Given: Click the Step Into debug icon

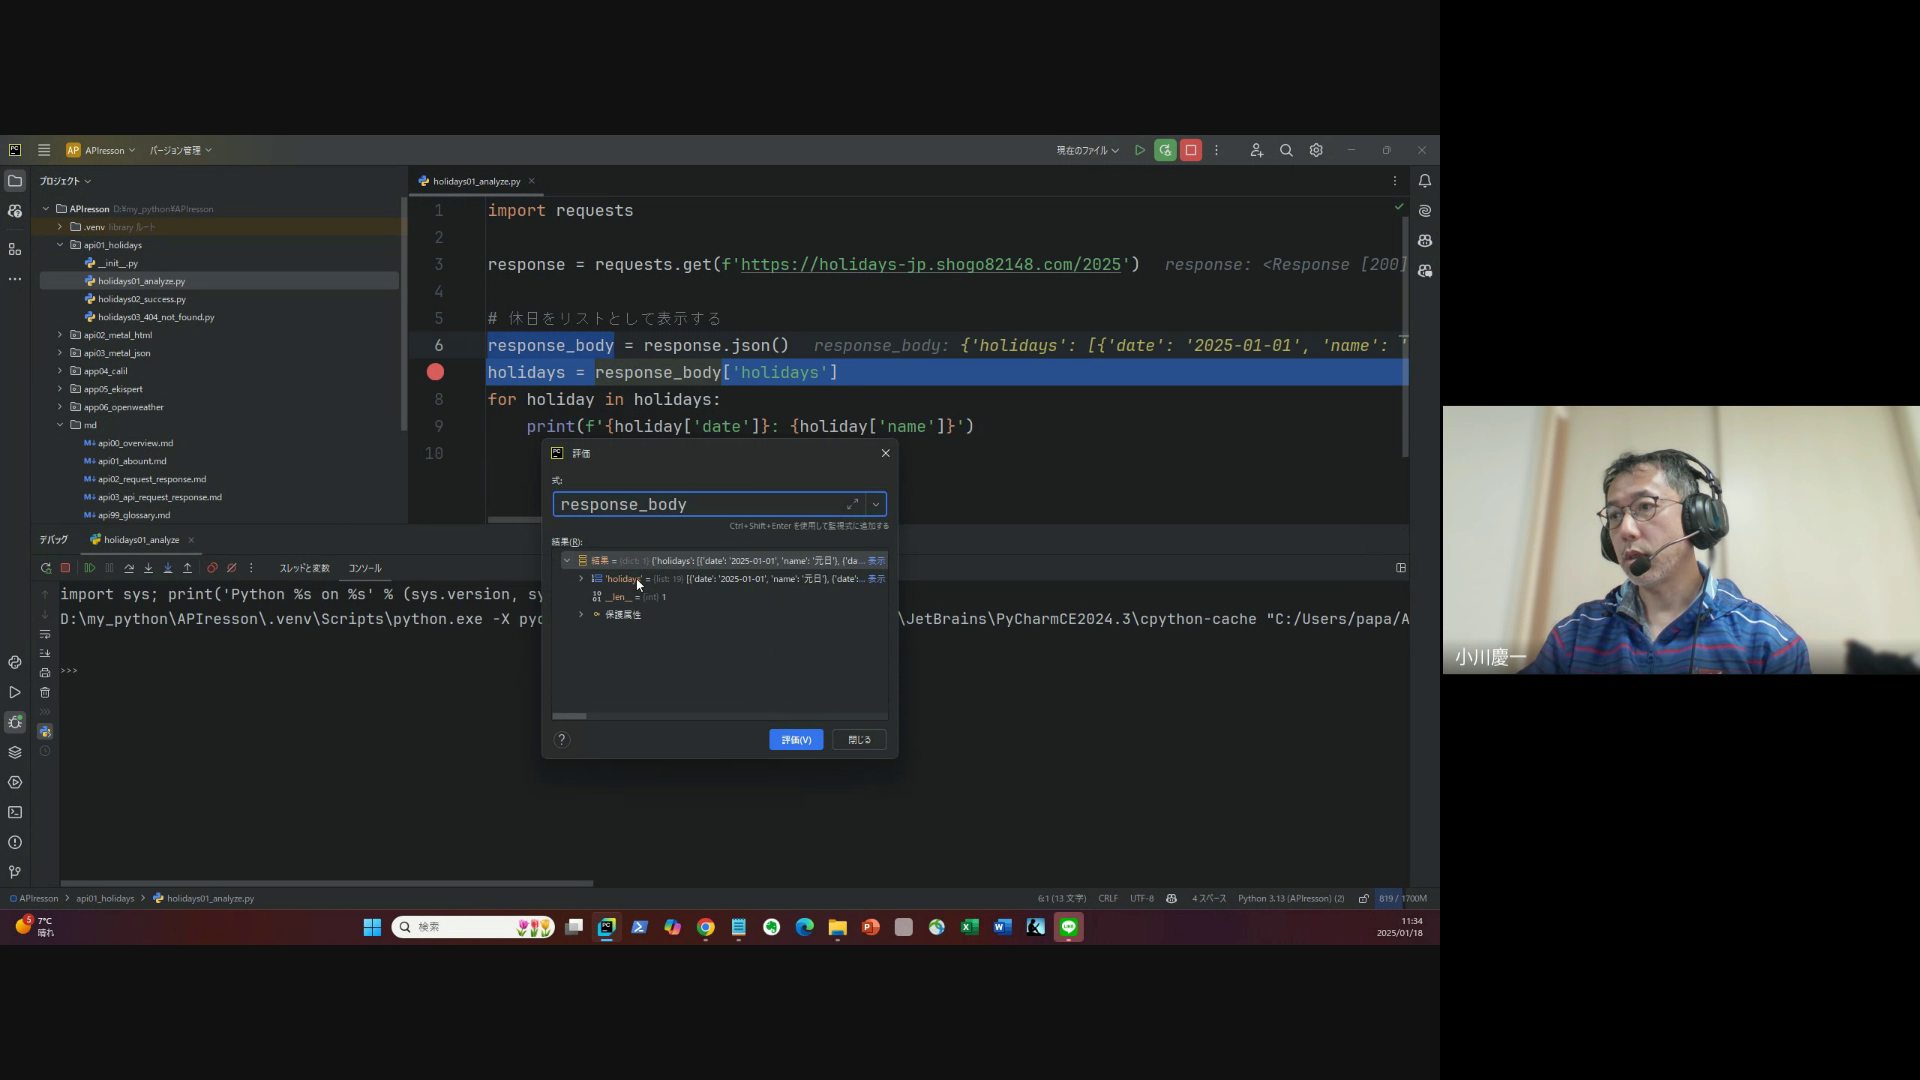Looking at the screenshot, I should [148, 568].
